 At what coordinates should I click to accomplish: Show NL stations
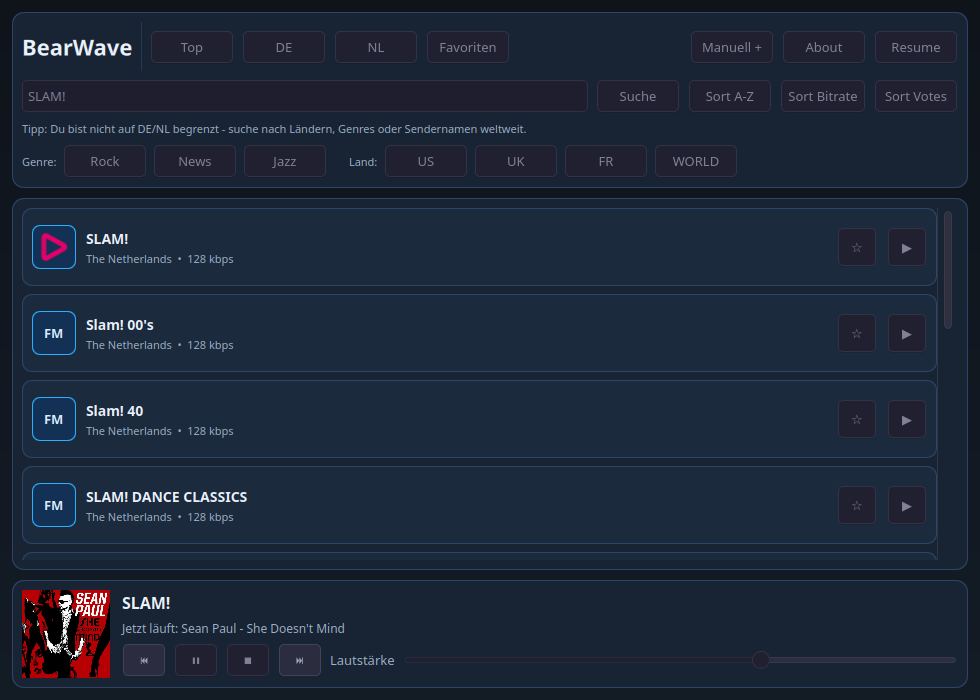click(x=376, y=47)
